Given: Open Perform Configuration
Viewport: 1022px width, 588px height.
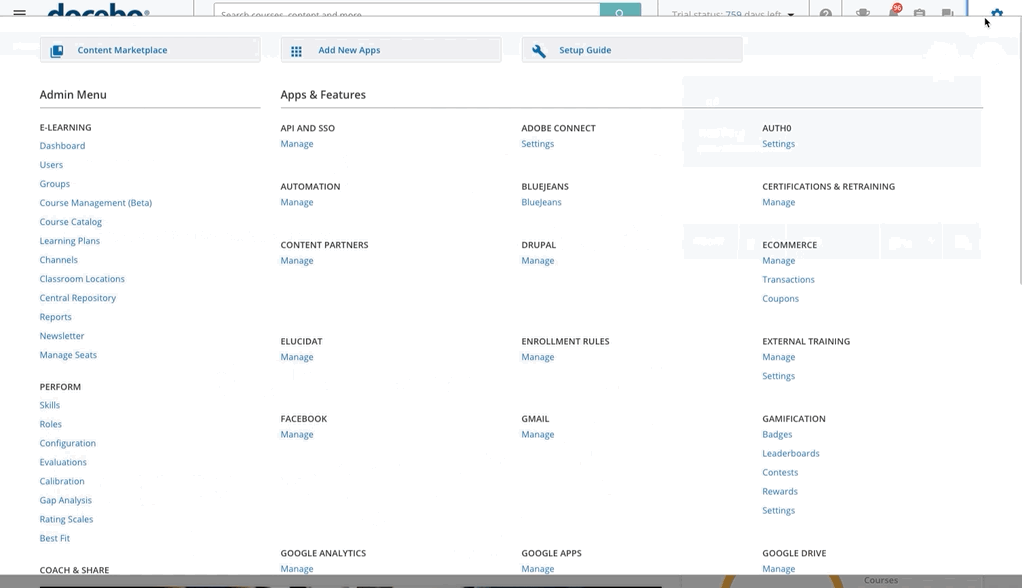Looking at the screenshot, I should click(x=68, y=443).
